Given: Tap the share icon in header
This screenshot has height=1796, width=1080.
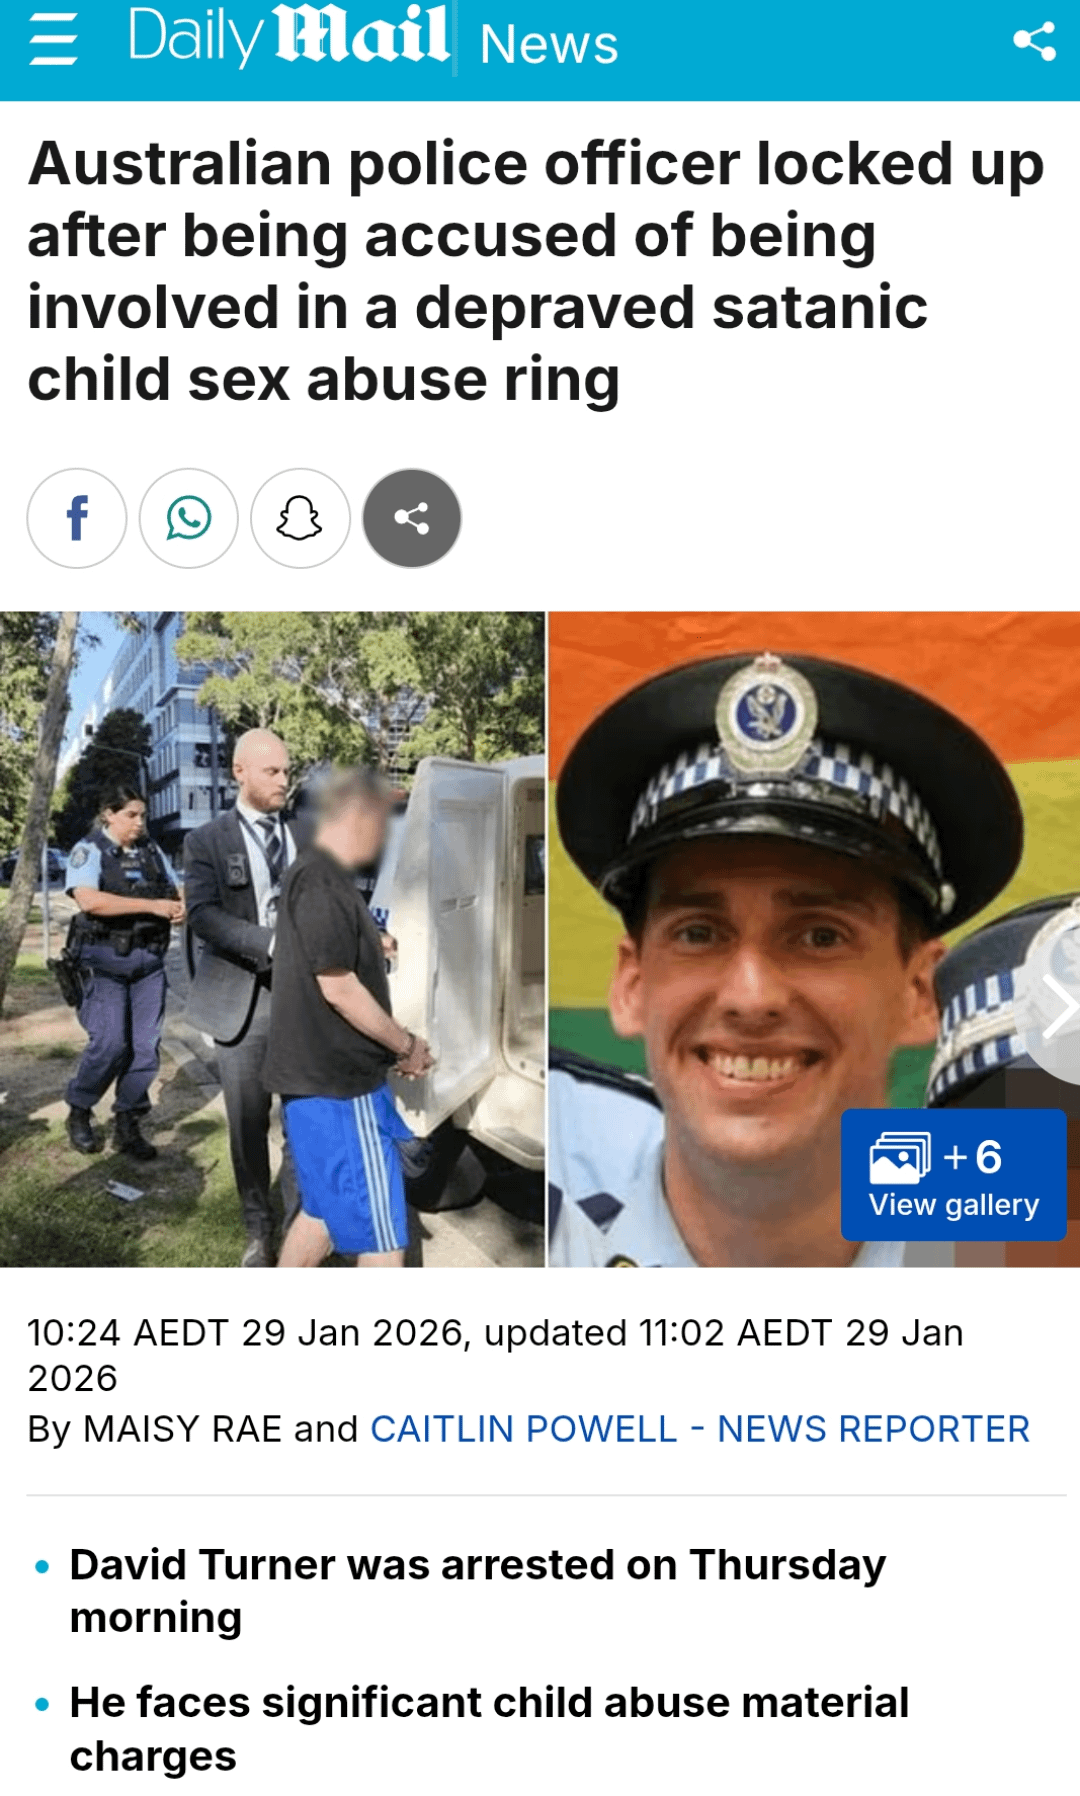Looking at the screenshot, I should (x=1034, y=41).
